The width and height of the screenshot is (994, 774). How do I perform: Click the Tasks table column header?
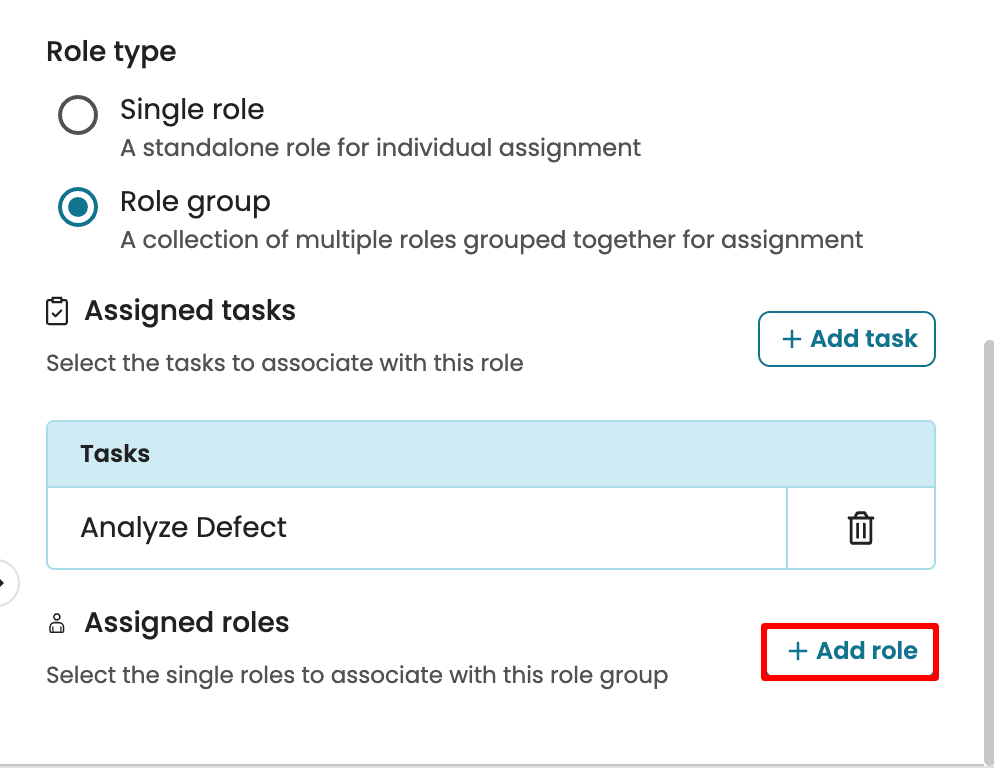pyautogui.click(x=115, y=454)
